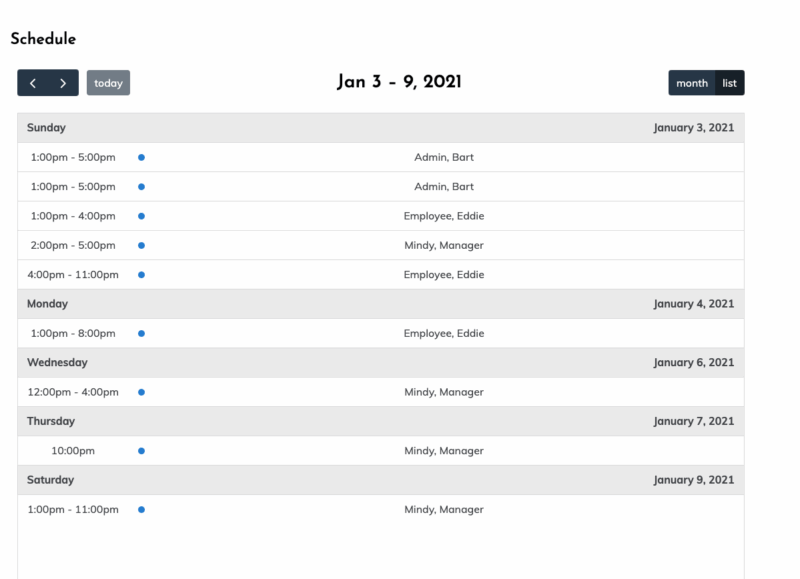Open the Monday day header

[x=47, y=304]
